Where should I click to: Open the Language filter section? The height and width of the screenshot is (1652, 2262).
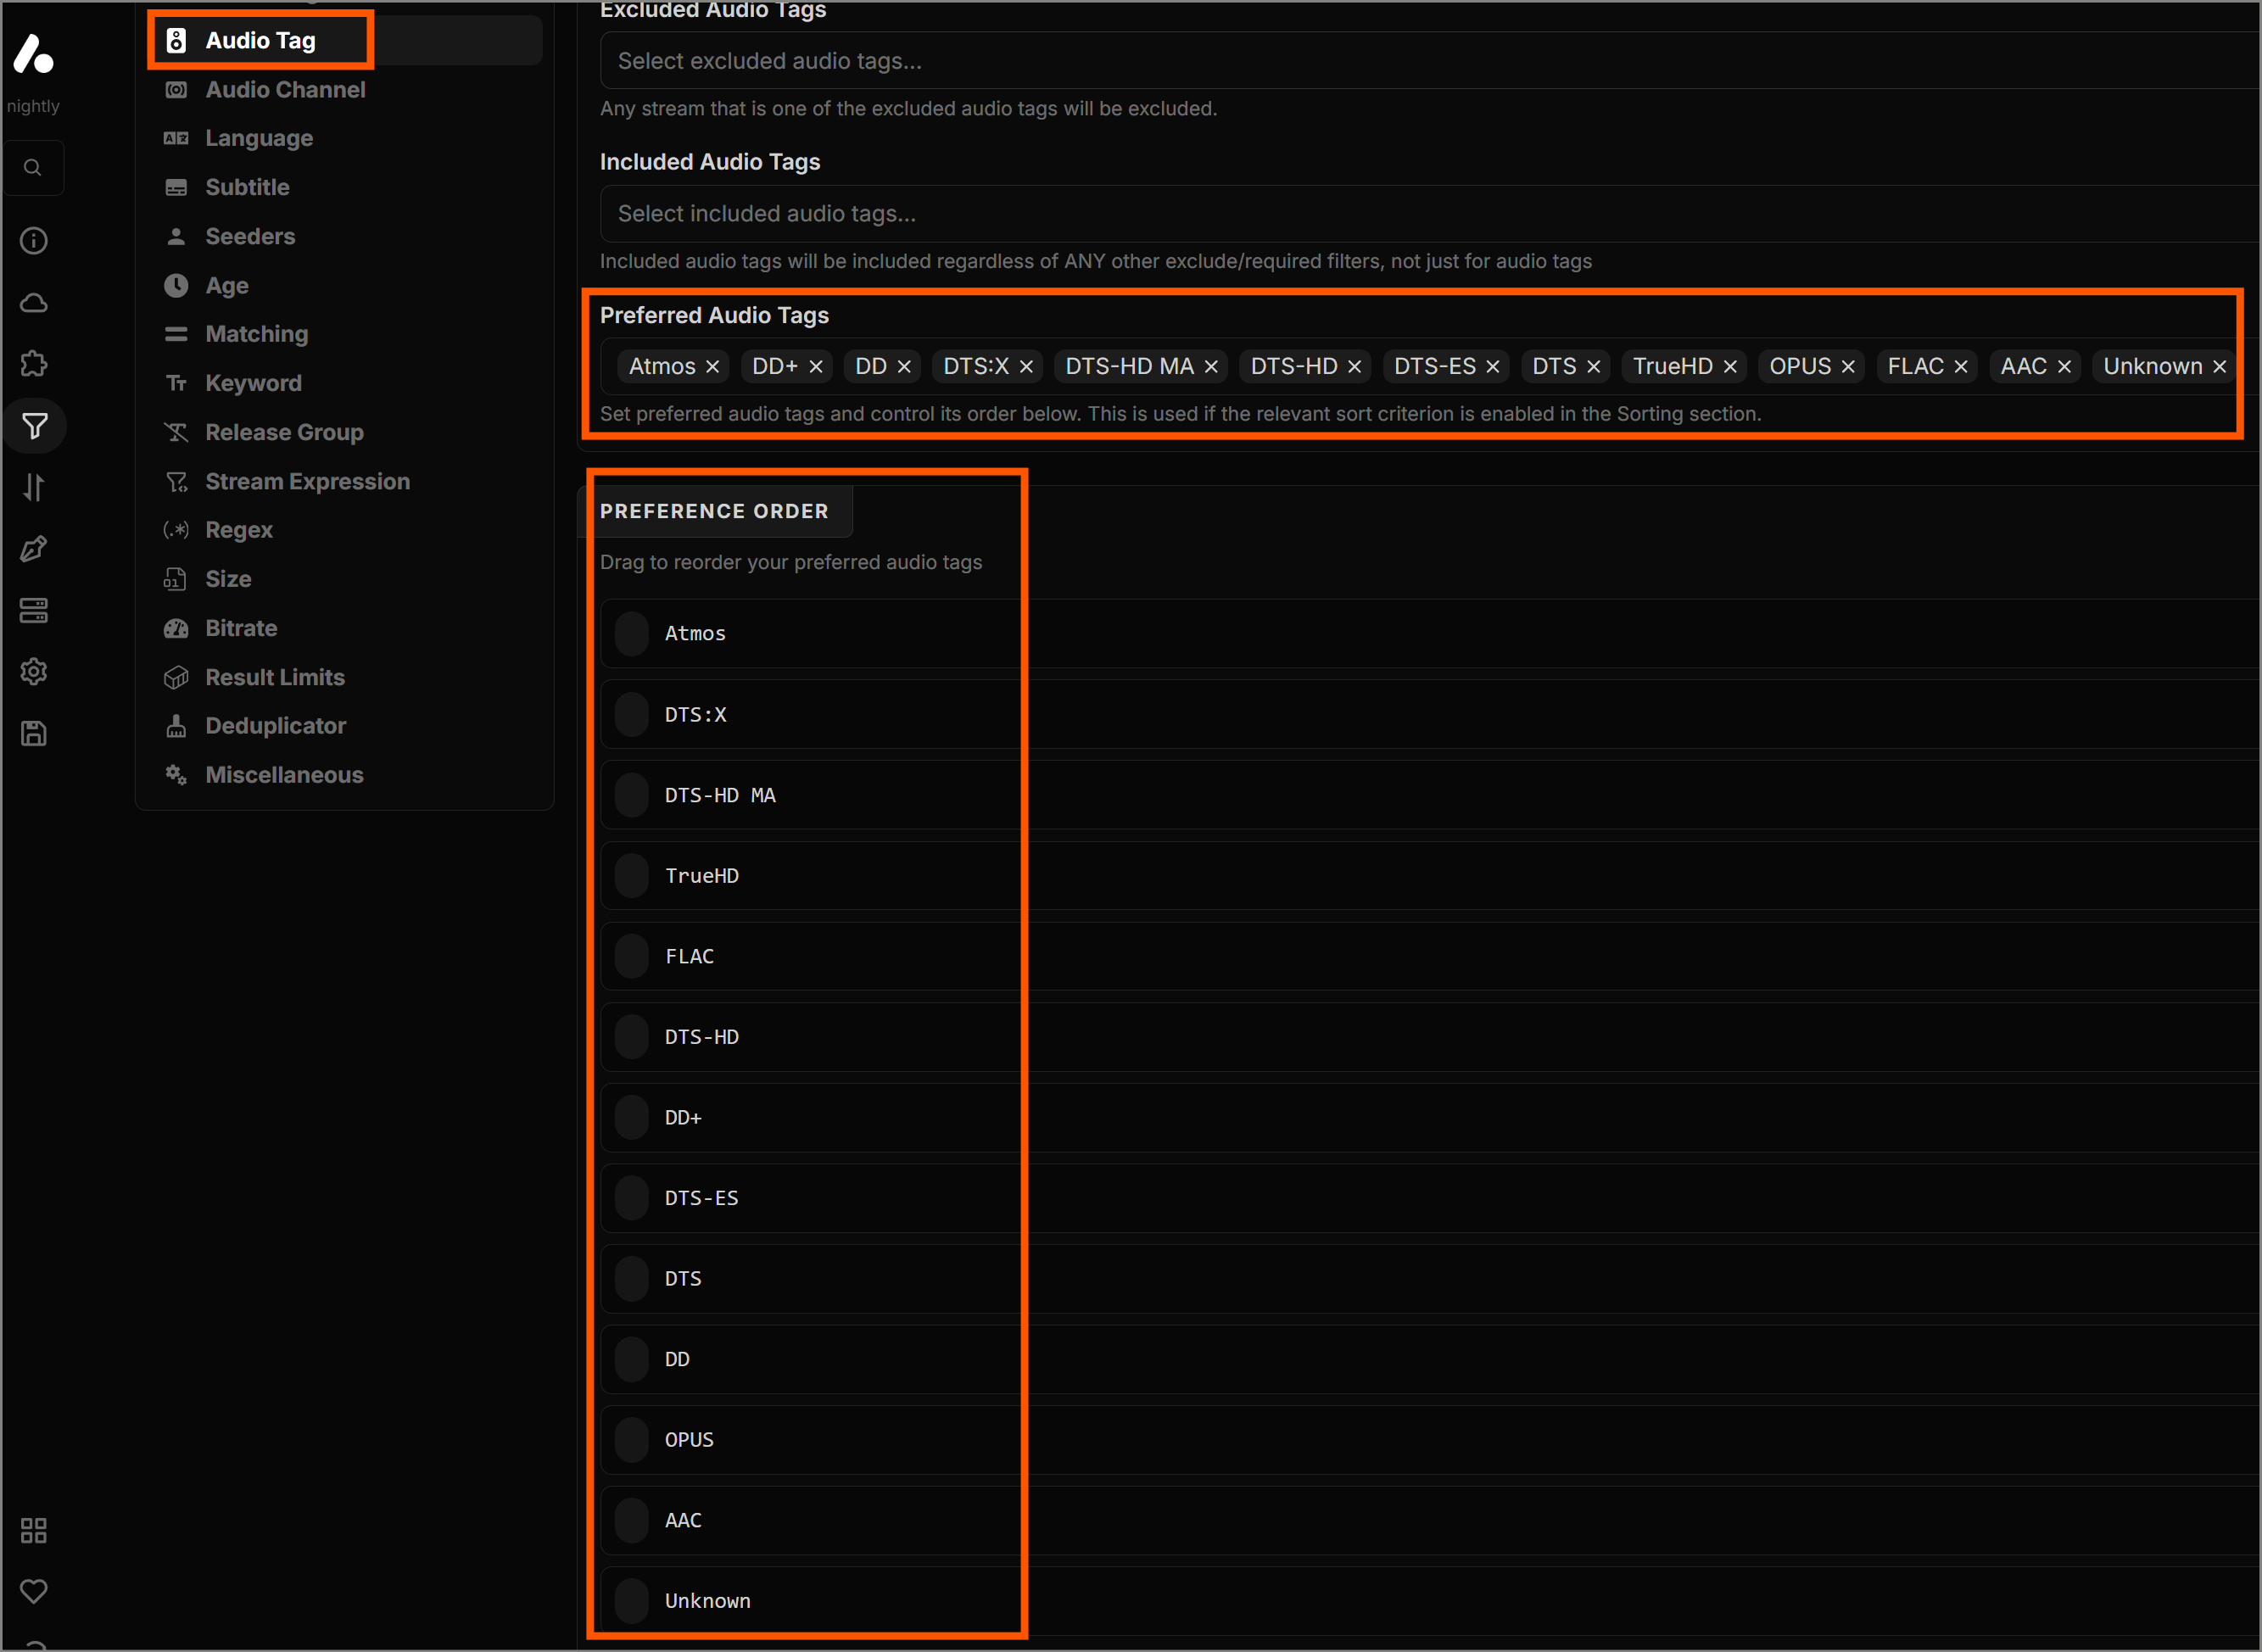click(346, 138)
